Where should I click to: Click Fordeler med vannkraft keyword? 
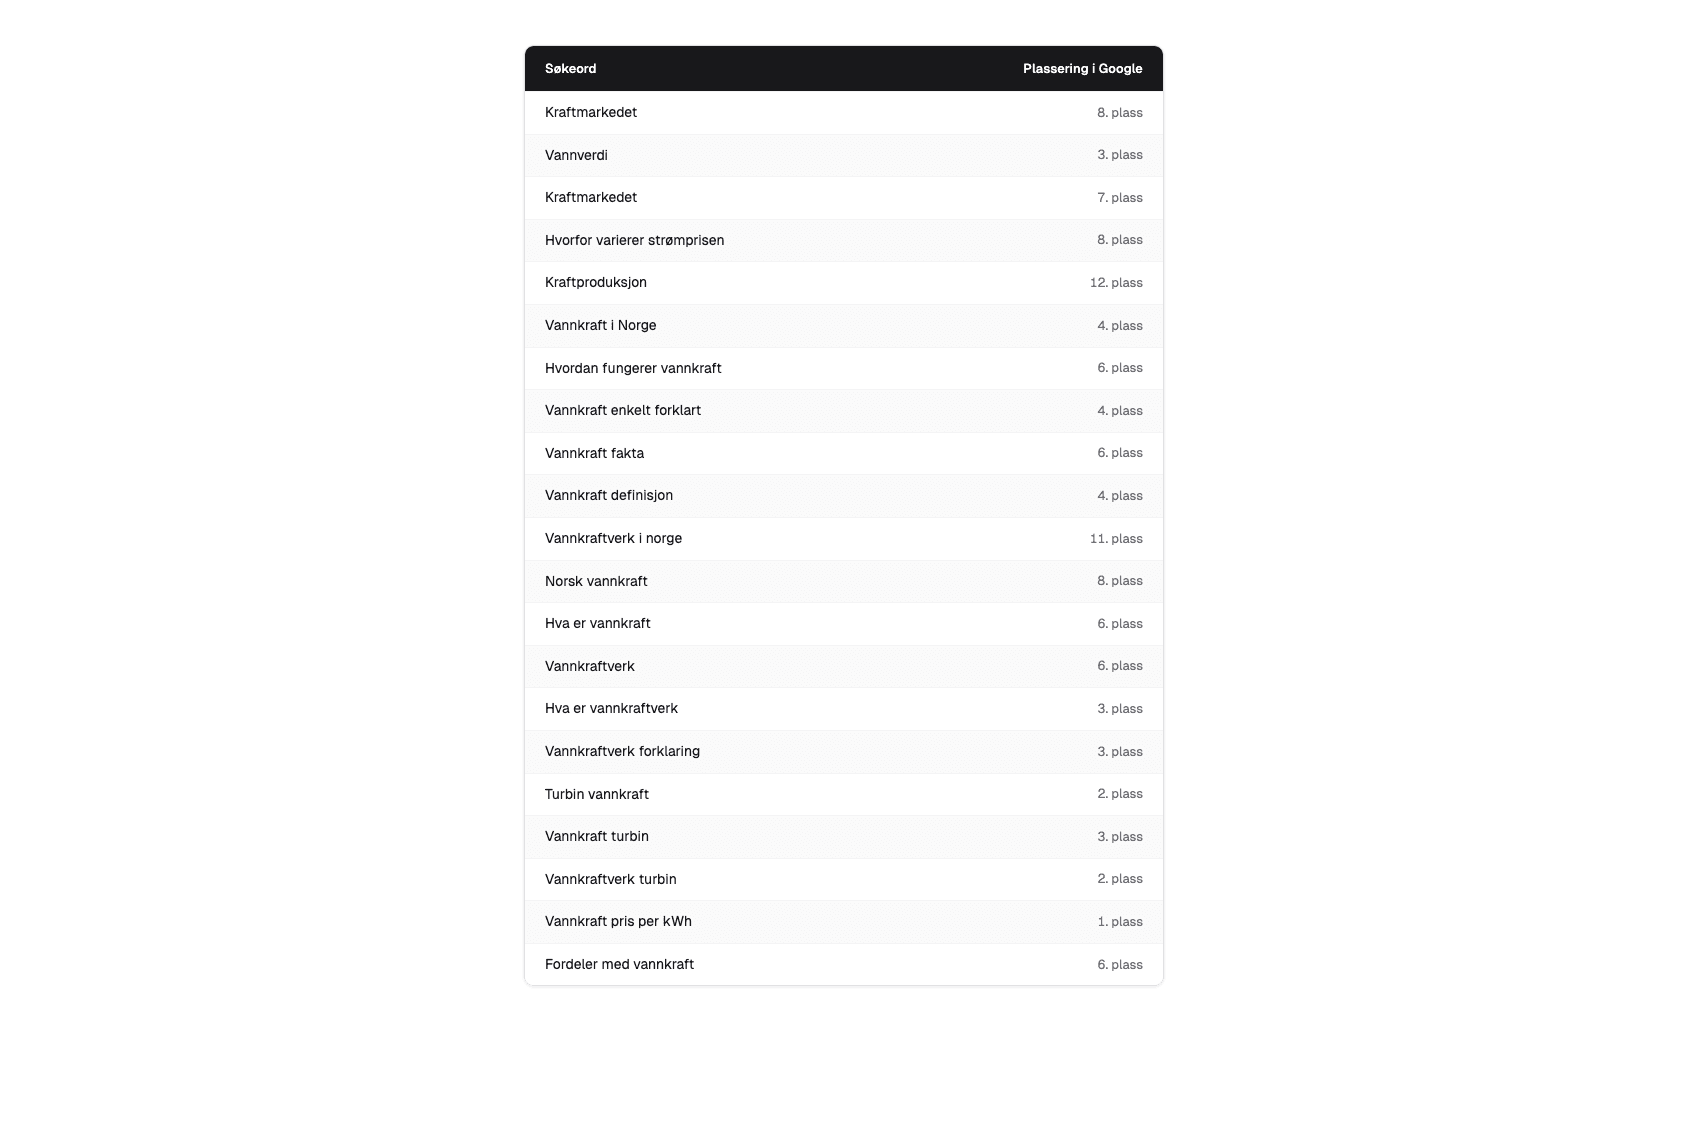coord(619,964)
